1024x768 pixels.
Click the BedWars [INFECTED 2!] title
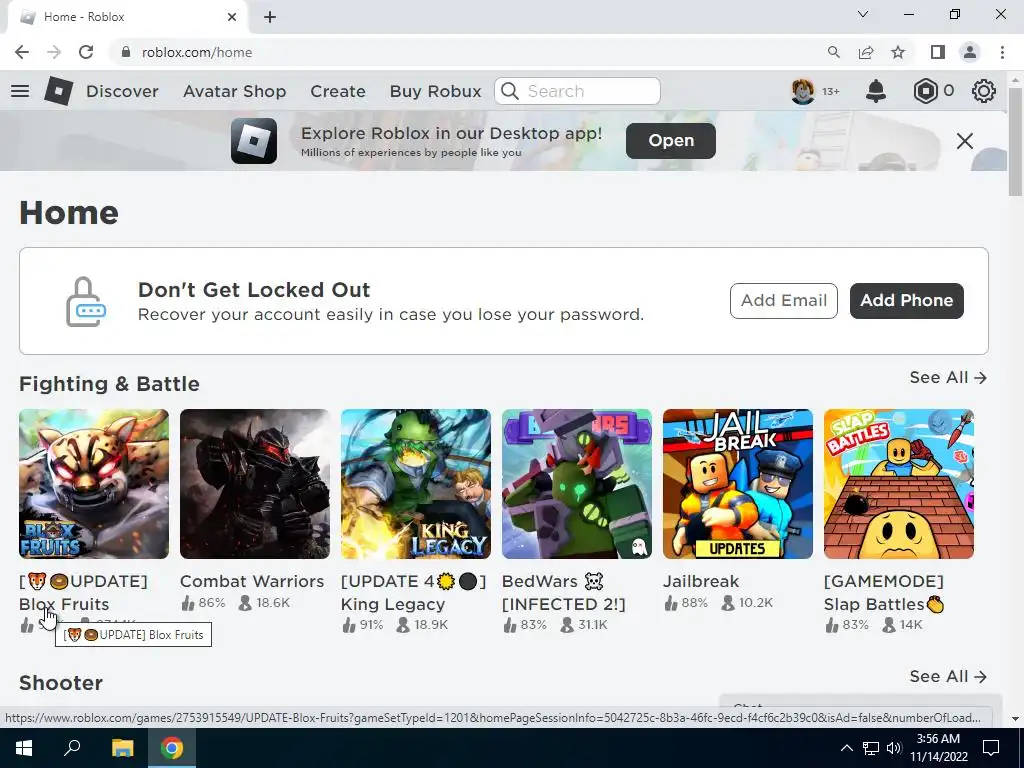pyautogui.click(x=564, y=593)
